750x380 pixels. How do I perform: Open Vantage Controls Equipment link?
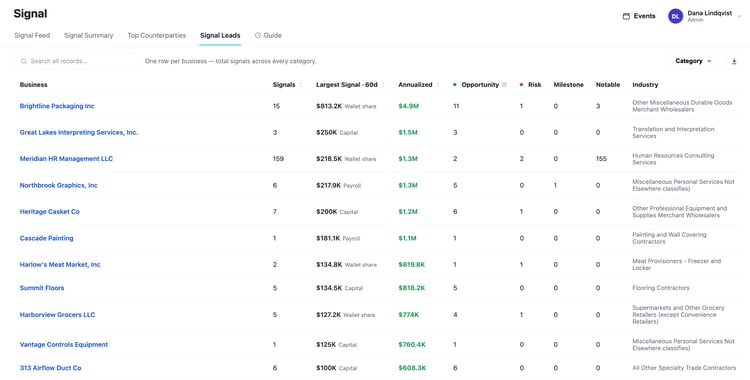(x=64, y=345)
